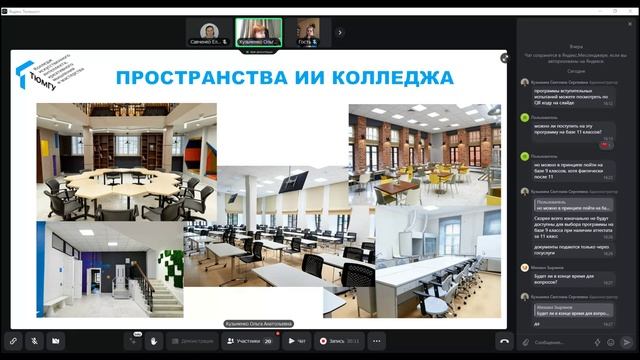
Task: Open the three-dots more options menu
Action: click(376, 341)
